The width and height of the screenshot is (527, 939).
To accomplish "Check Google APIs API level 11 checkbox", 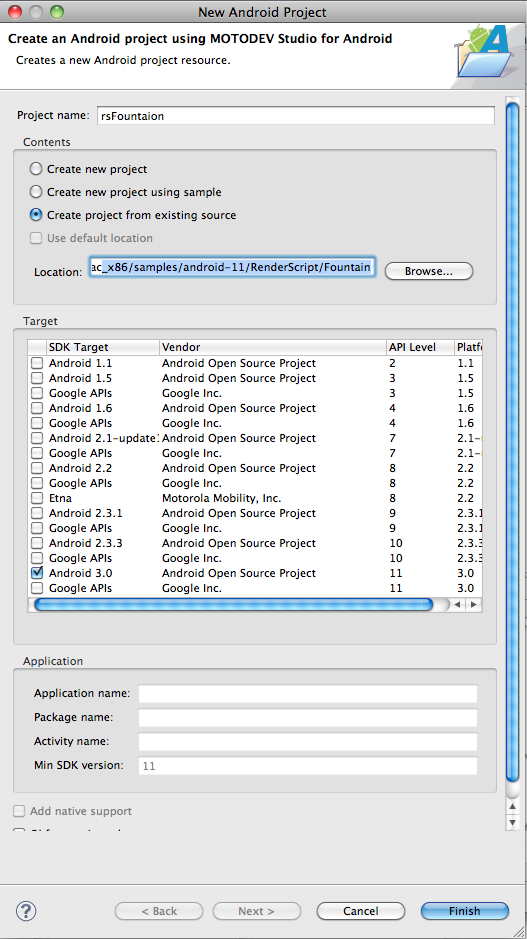I will pos(37,587).
